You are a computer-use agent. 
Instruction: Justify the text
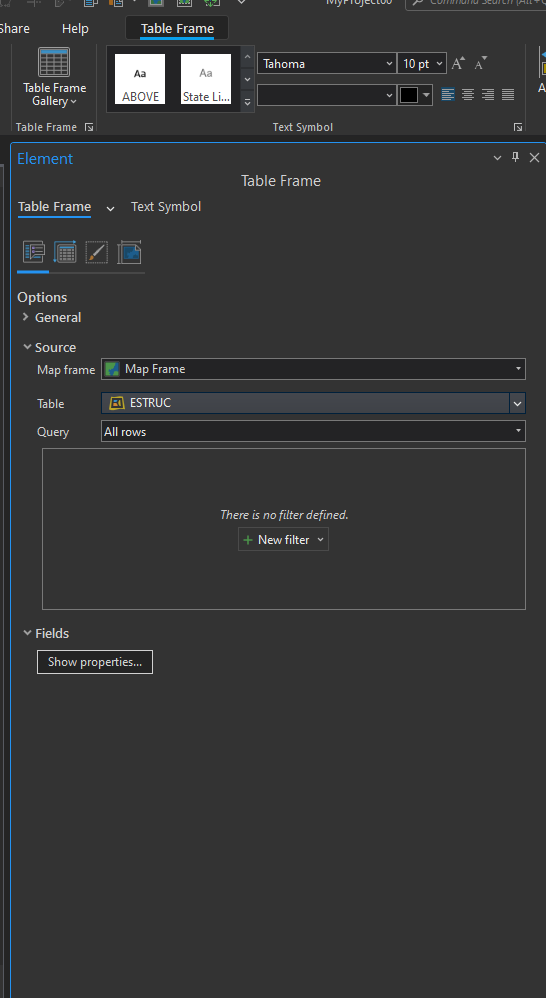(508, 95)
